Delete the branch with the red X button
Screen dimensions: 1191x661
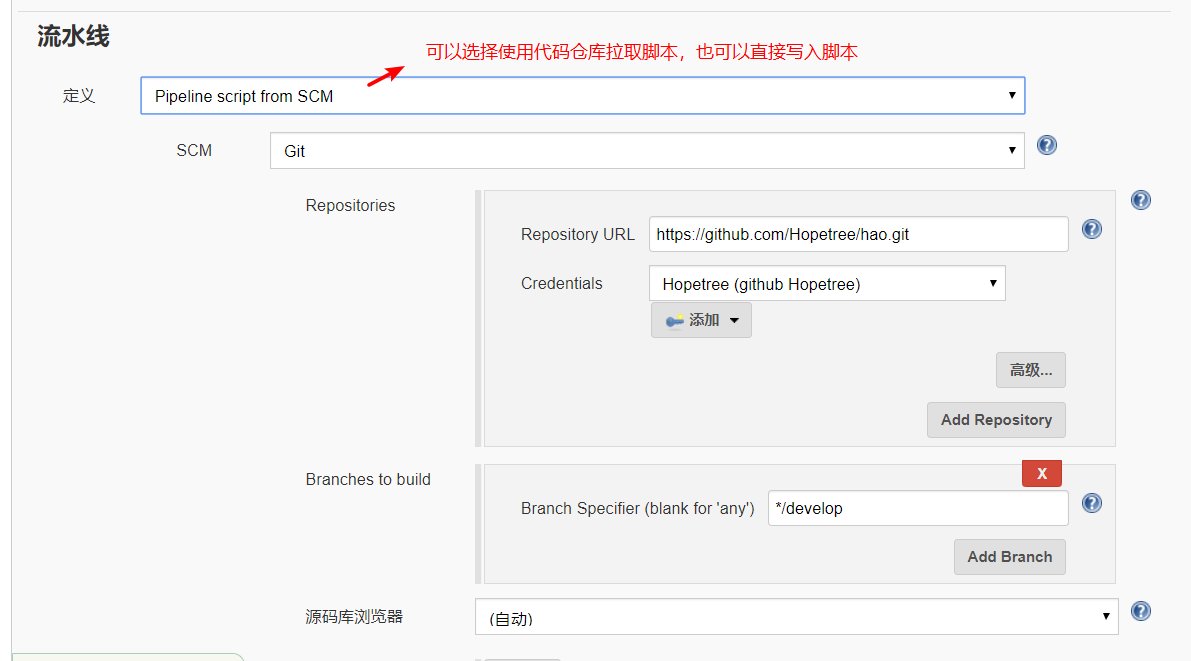(x=1041, y=473)
